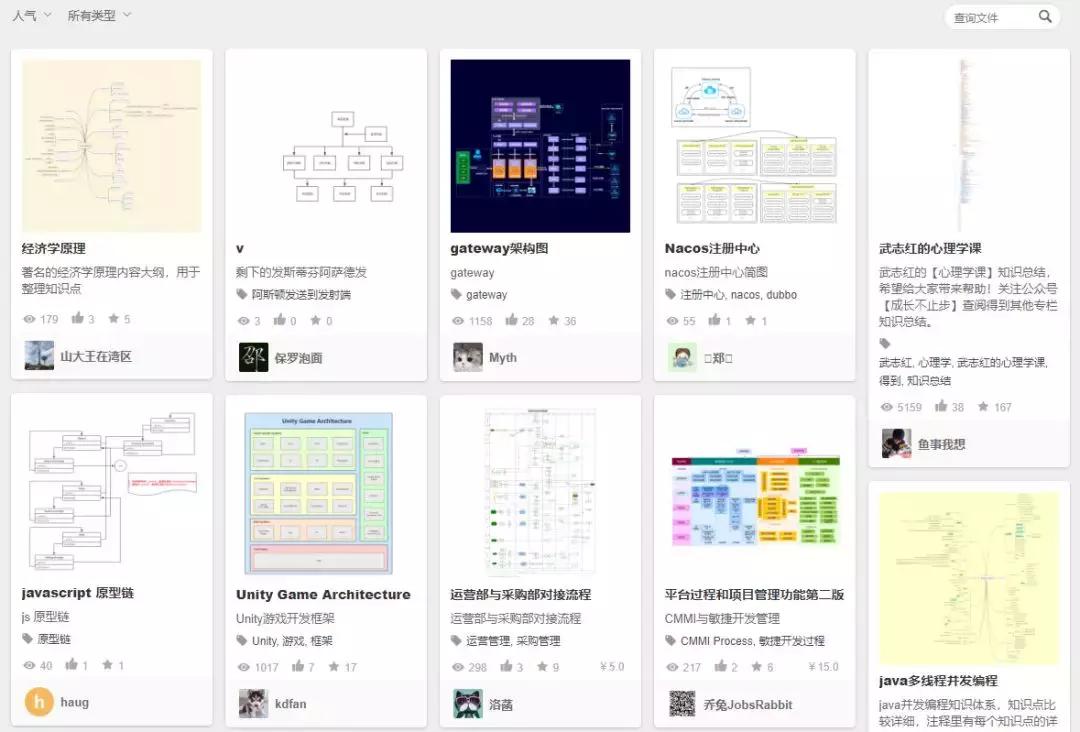Image resolution: width=1080 pixels, height=732 pixels.
Task: Open the 人气 sorting dropdown
Action: 29,15
